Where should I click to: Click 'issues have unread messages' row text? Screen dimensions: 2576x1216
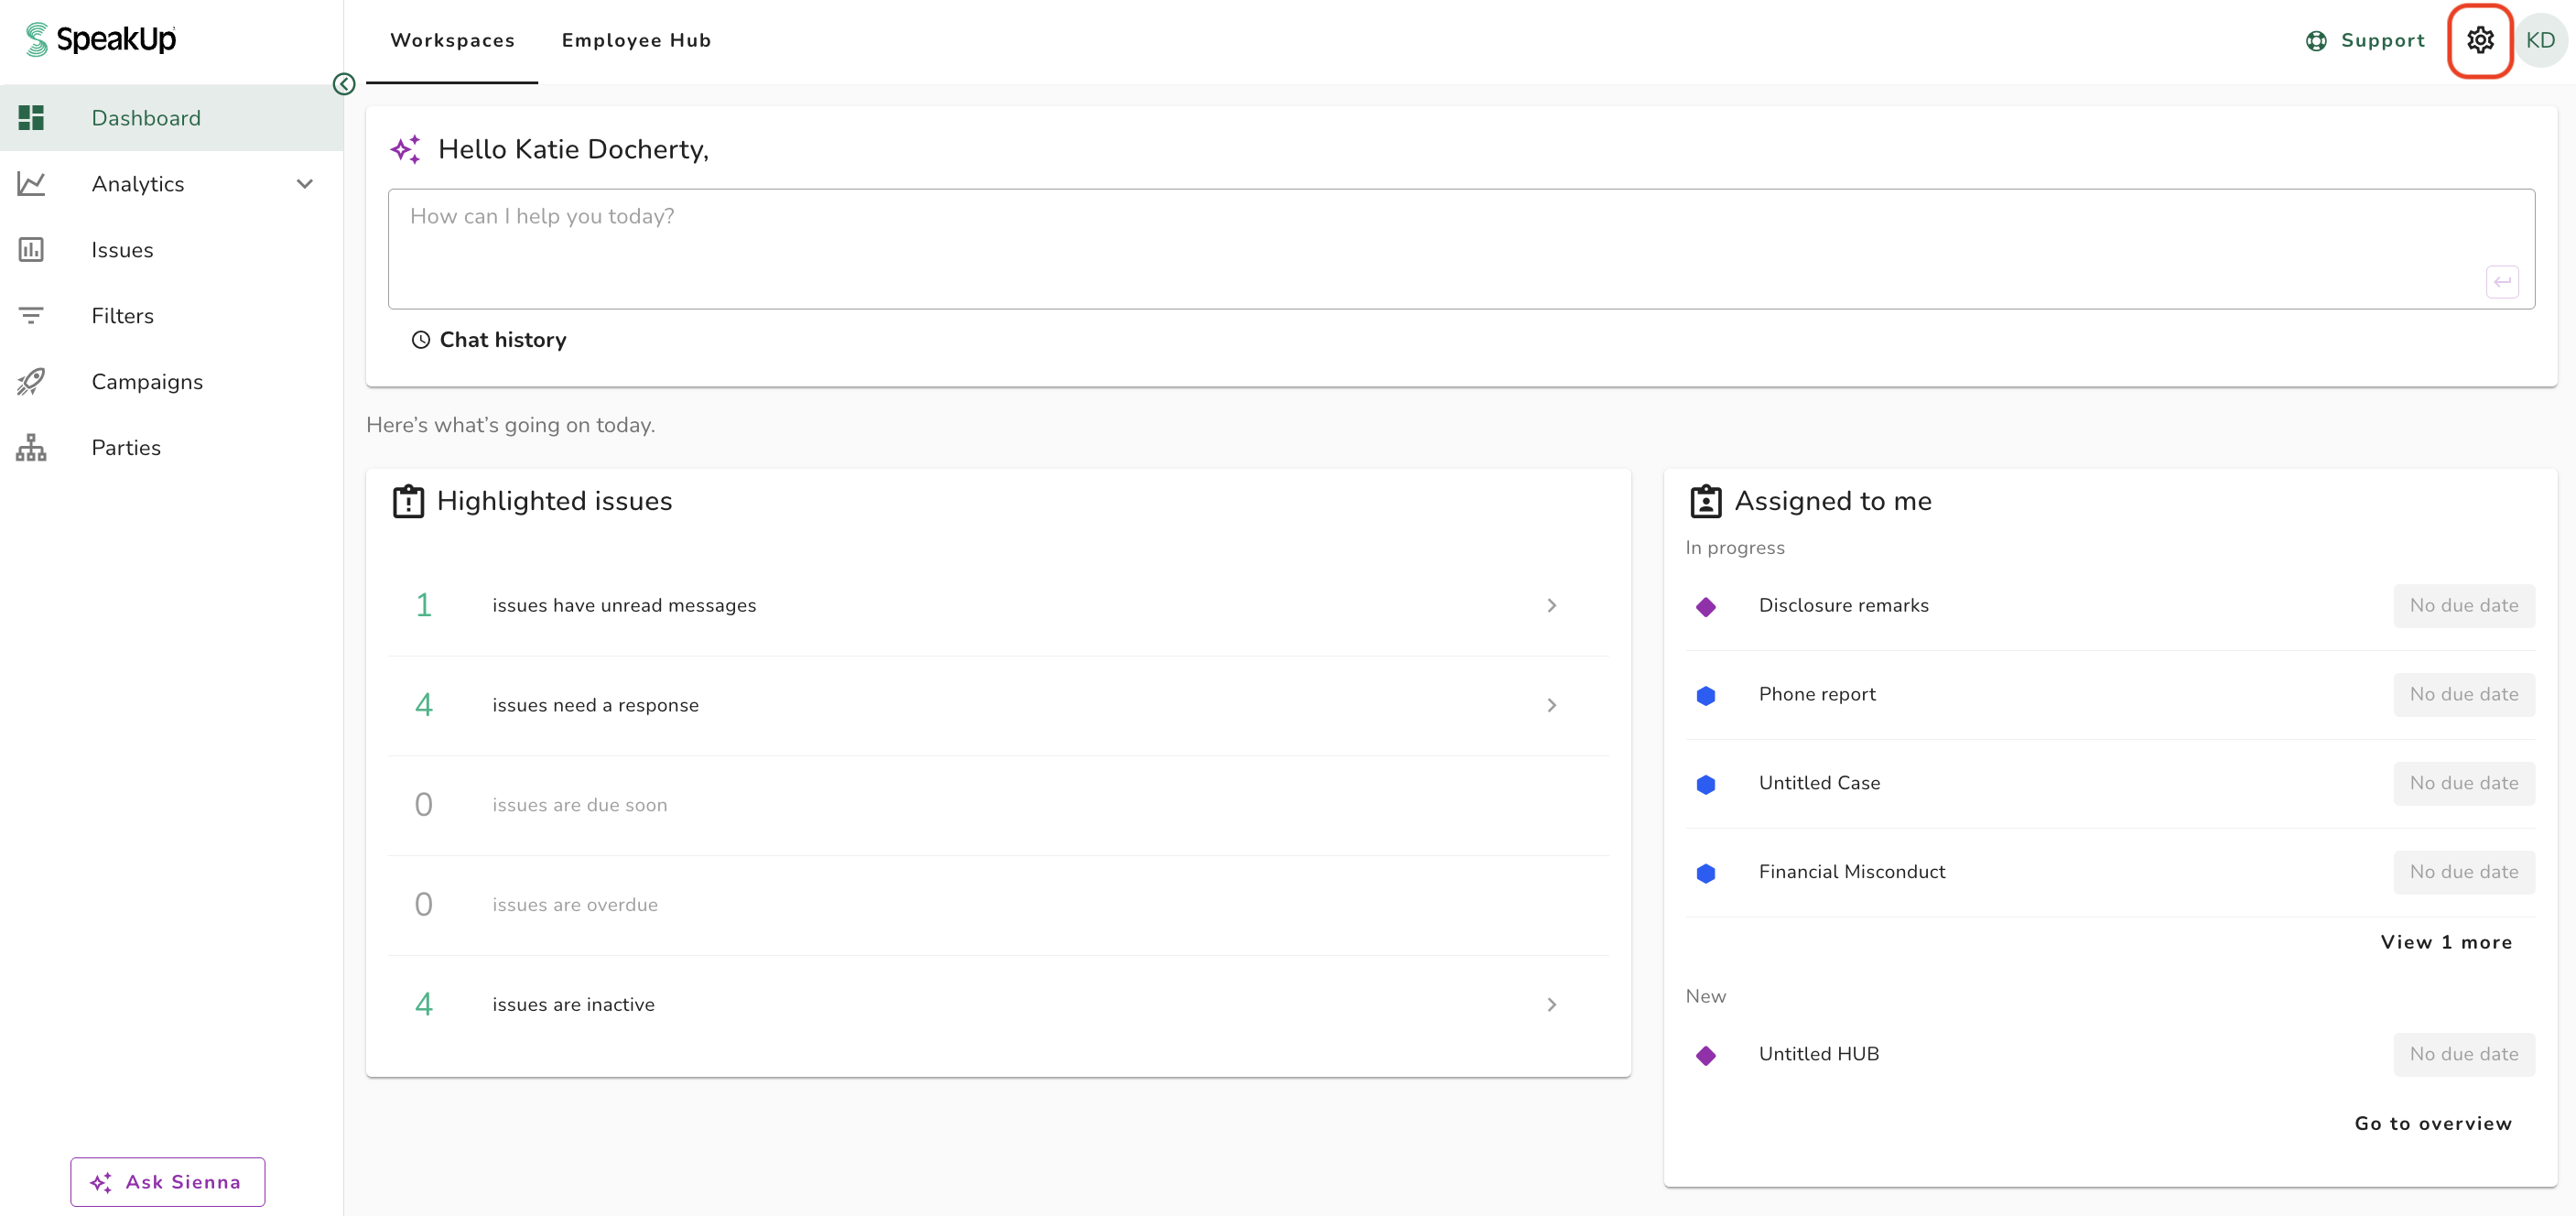tap(624, 605)
